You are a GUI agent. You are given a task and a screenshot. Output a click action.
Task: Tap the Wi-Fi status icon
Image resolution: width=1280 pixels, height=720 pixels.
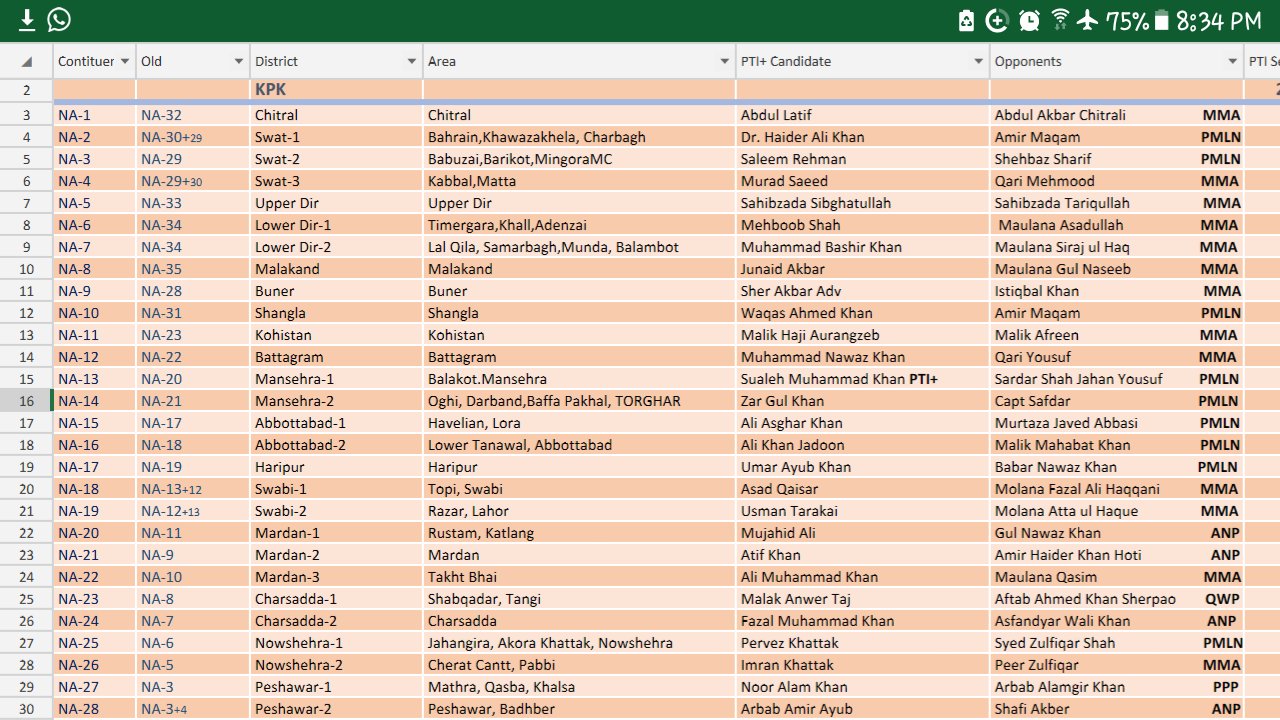1060,21
